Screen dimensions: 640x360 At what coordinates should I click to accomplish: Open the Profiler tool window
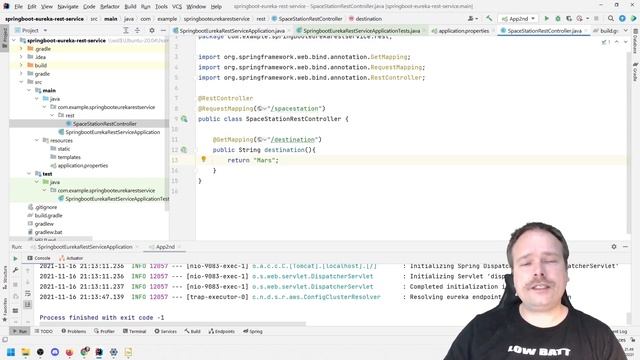point(104,331)
